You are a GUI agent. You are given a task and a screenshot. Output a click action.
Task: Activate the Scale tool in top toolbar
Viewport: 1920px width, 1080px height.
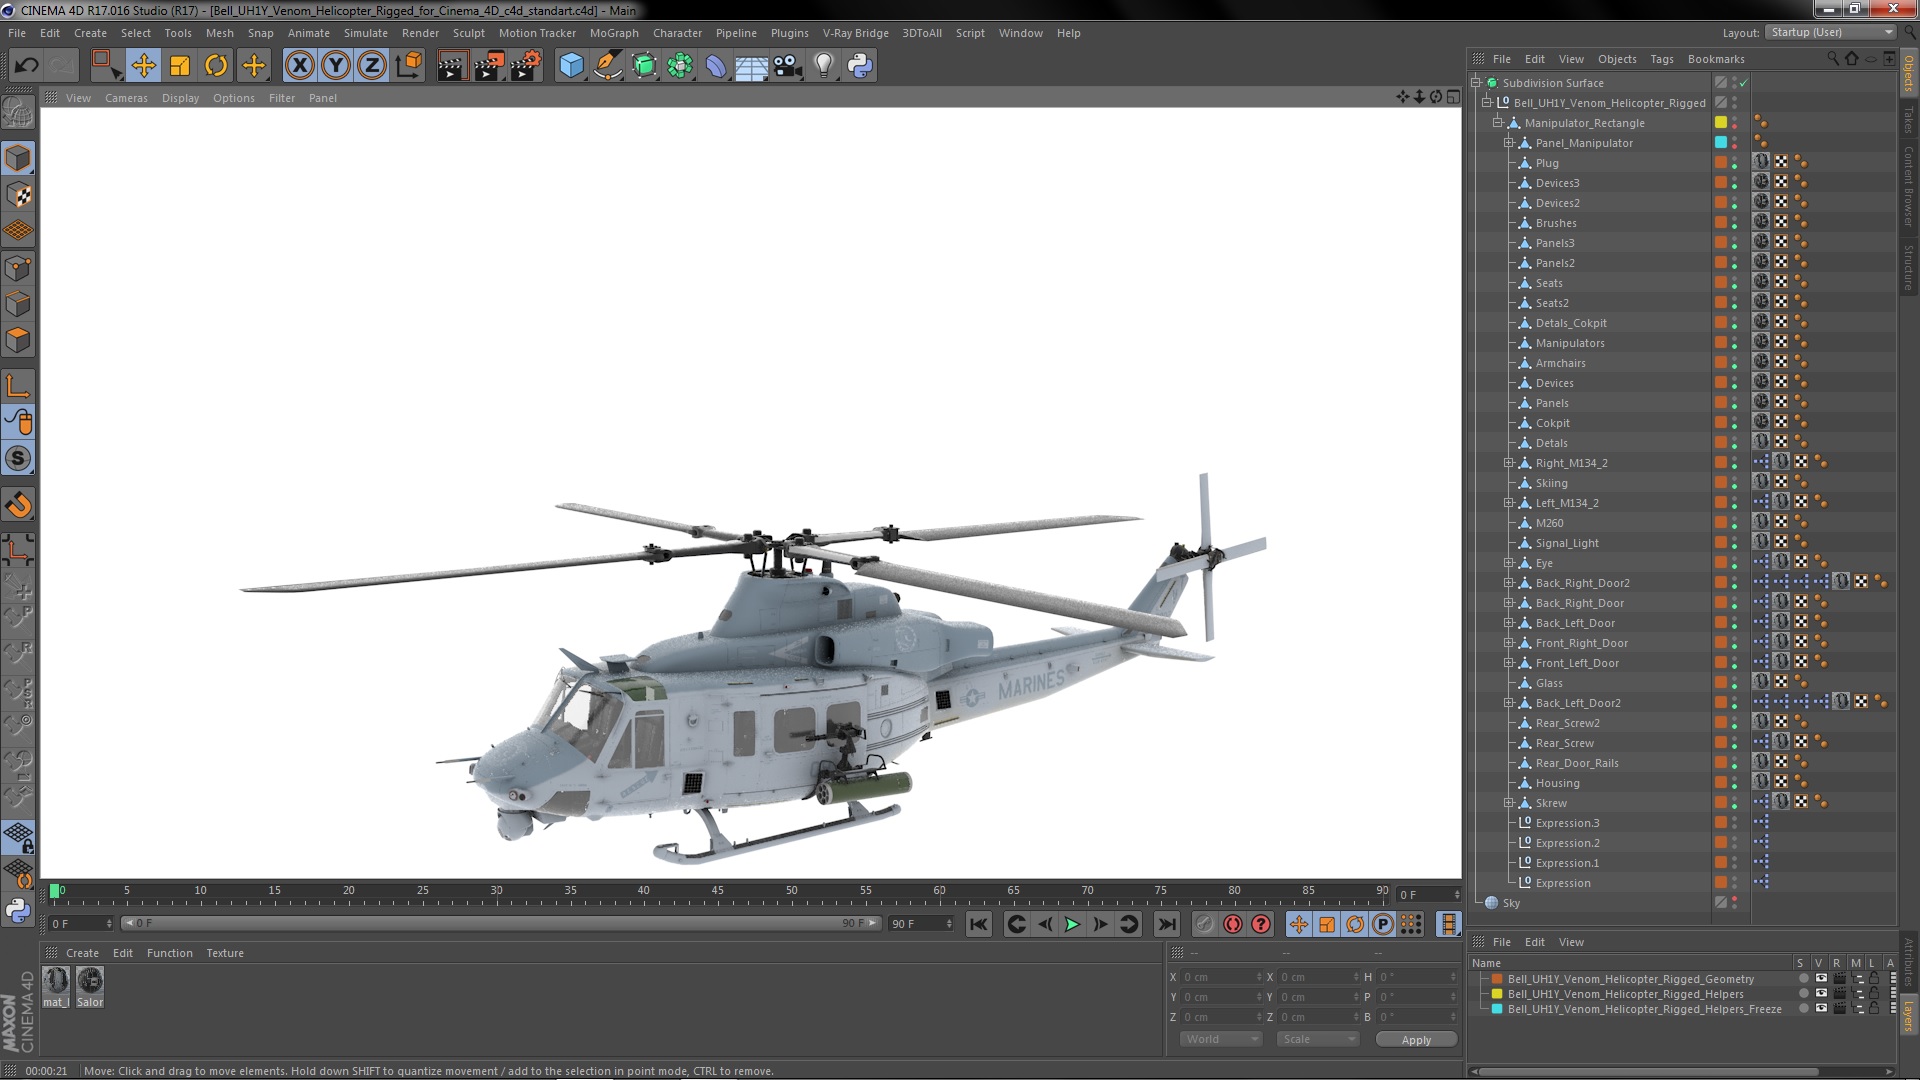tap(180, 66)
